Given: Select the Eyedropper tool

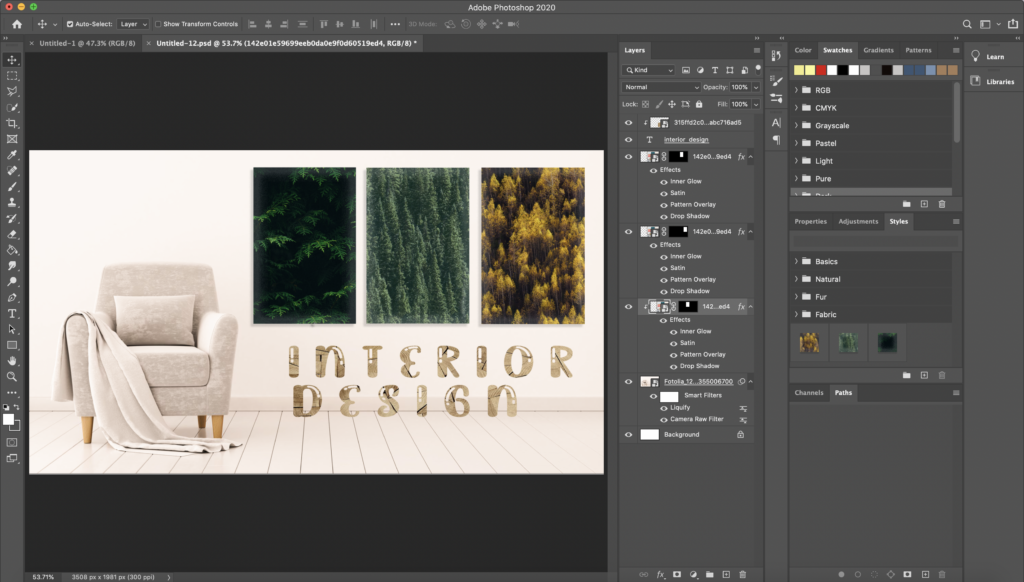Looking at the screenshot, I should pos(12,155).
